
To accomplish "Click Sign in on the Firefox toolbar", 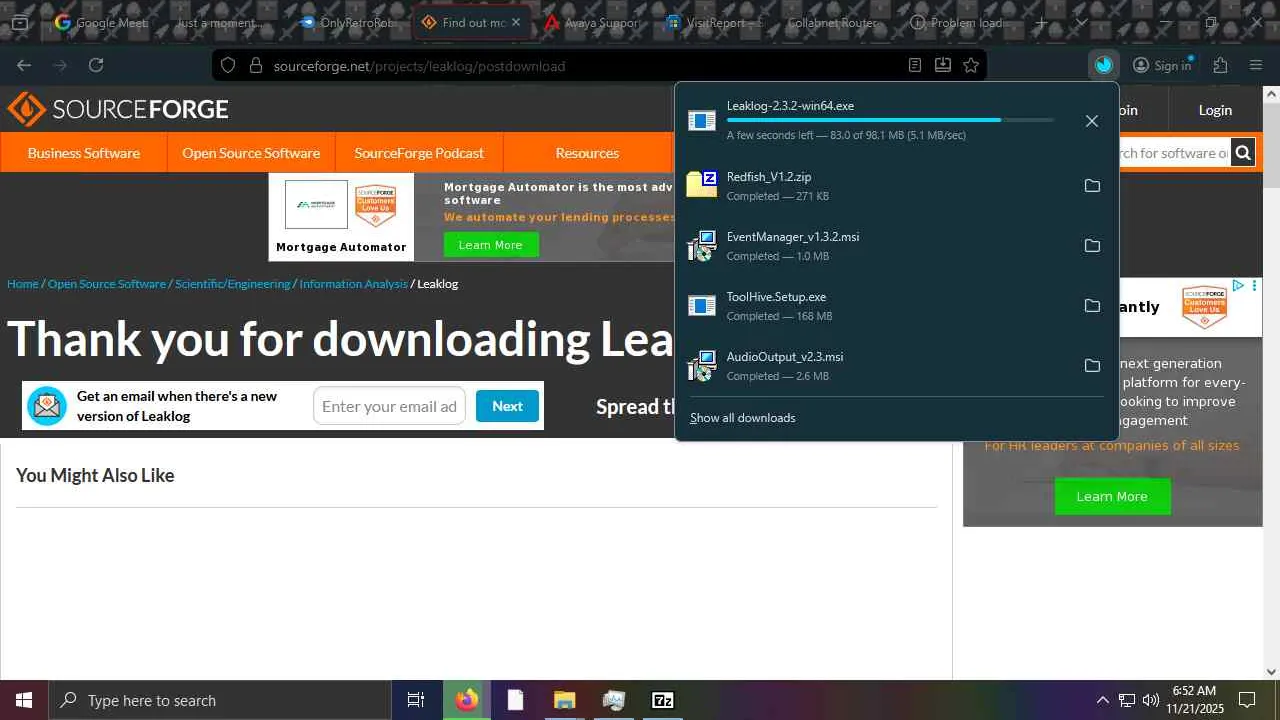I will tap(1162, 65).
